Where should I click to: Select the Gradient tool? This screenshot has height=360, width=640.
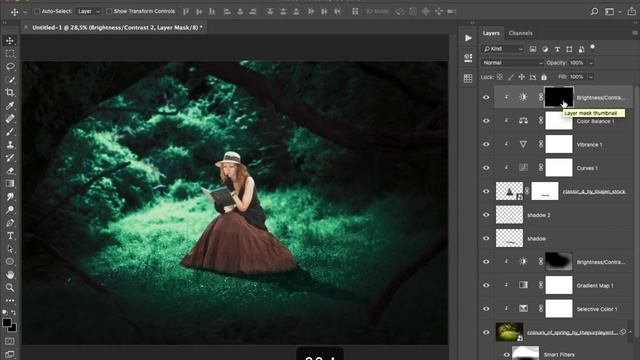point(10,184)
